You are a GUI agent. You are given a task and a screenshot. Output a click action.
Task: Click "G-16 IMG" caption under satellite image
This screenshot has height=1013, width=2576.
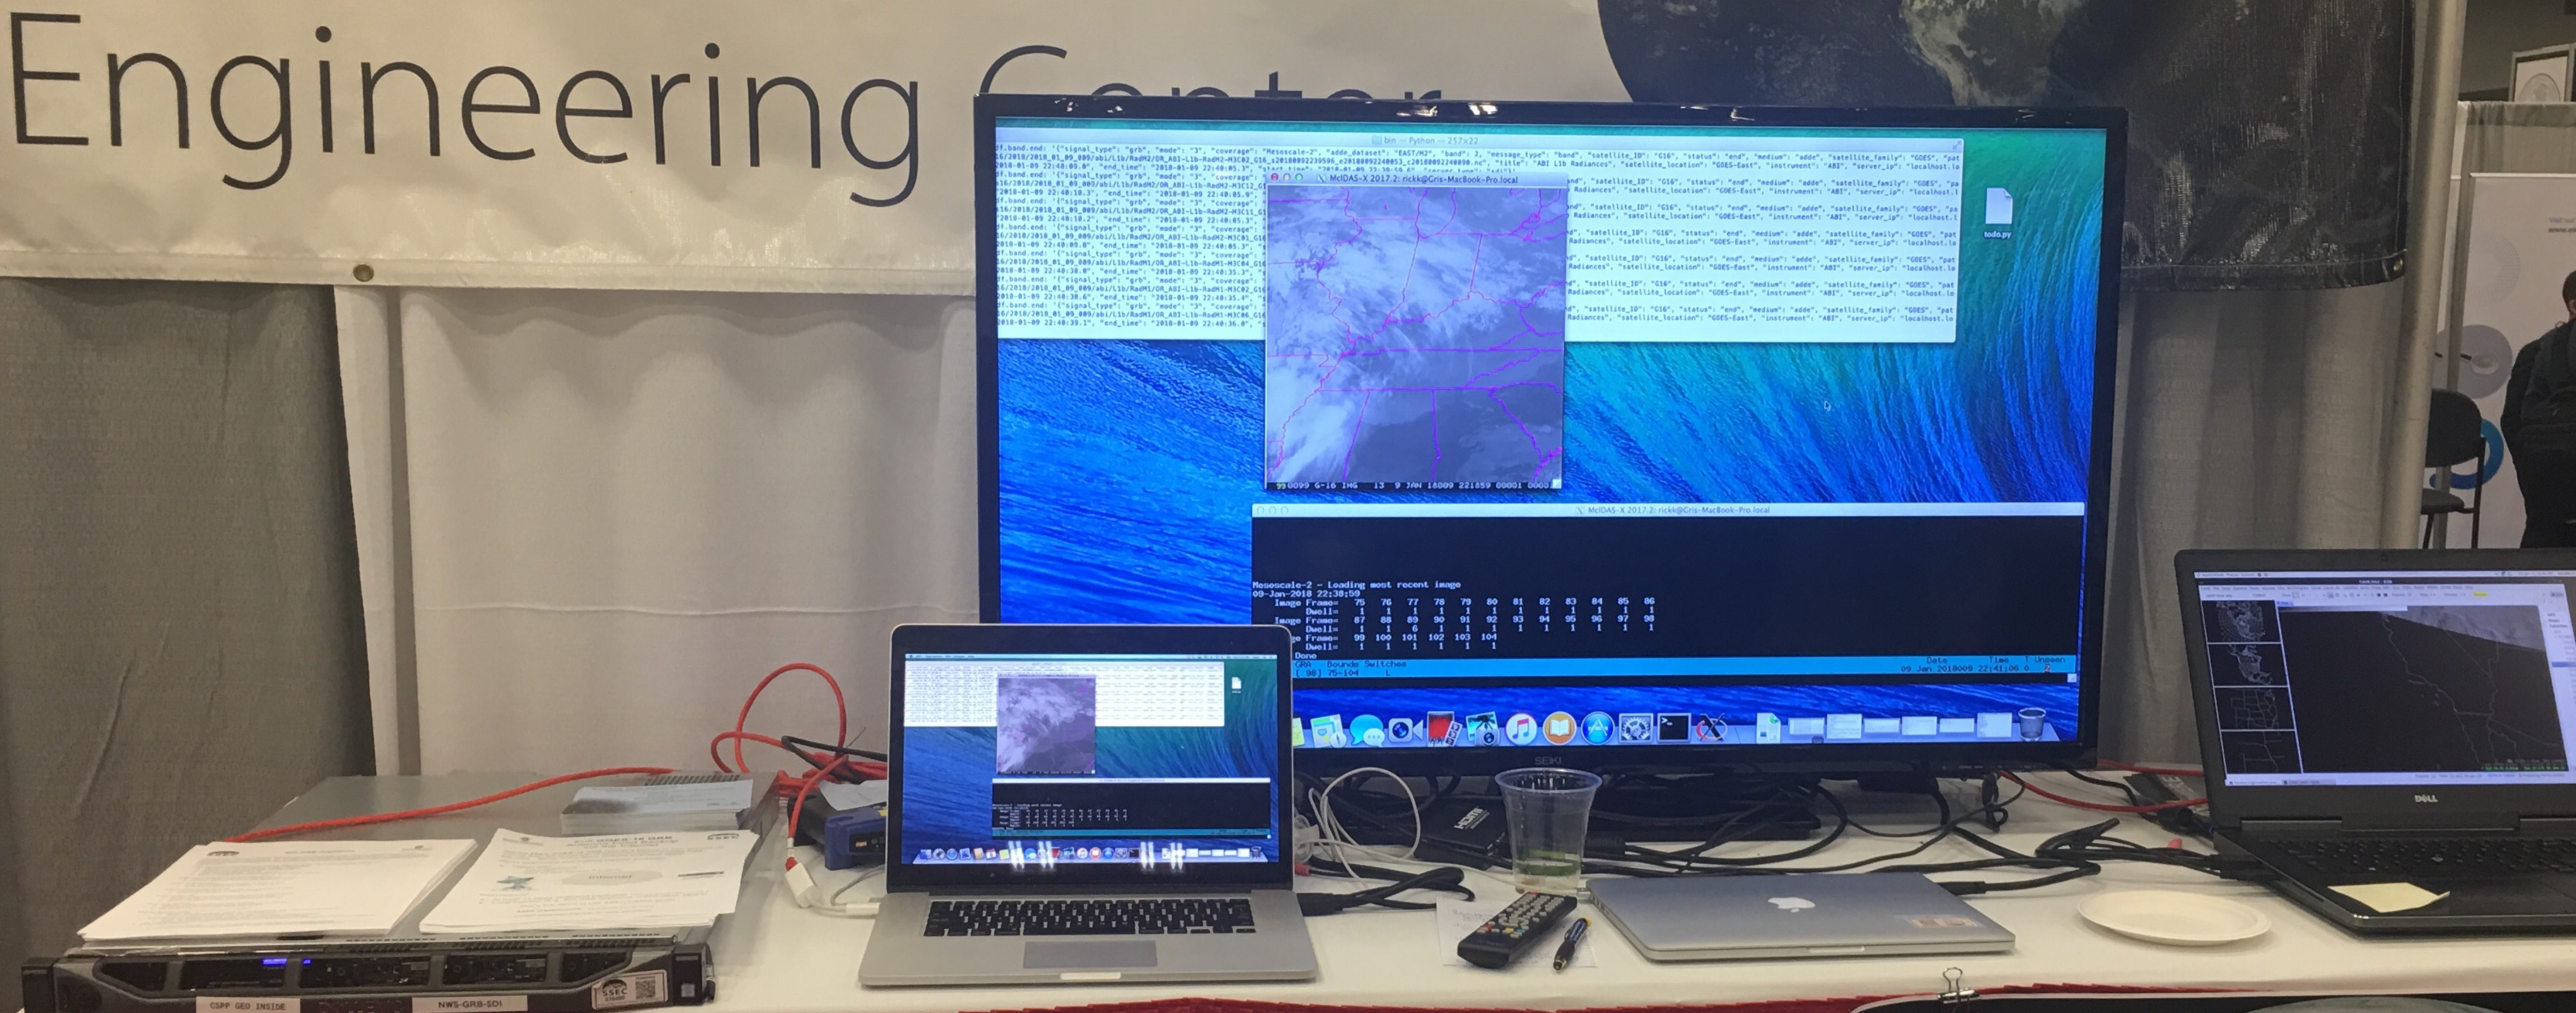(1336, 486)
